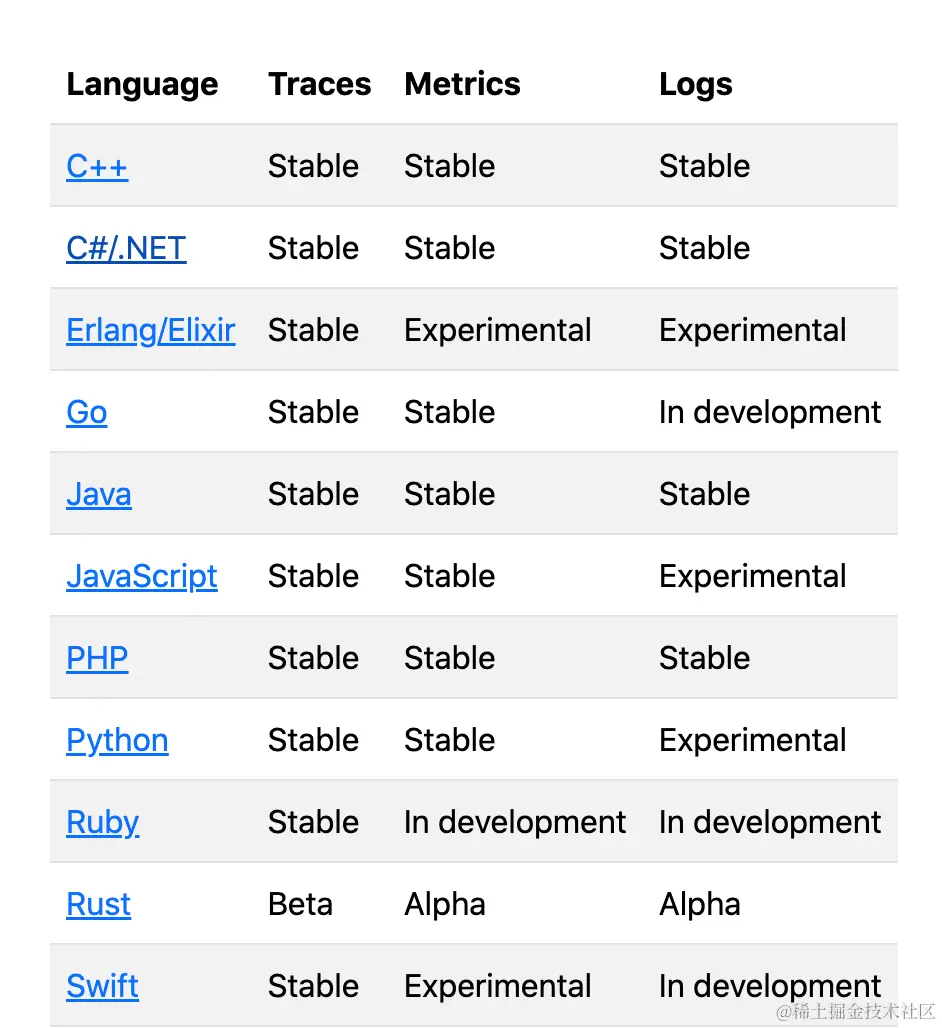Open the Ruby link
This screenshot has height=1028, width=942.
(102, 822)
